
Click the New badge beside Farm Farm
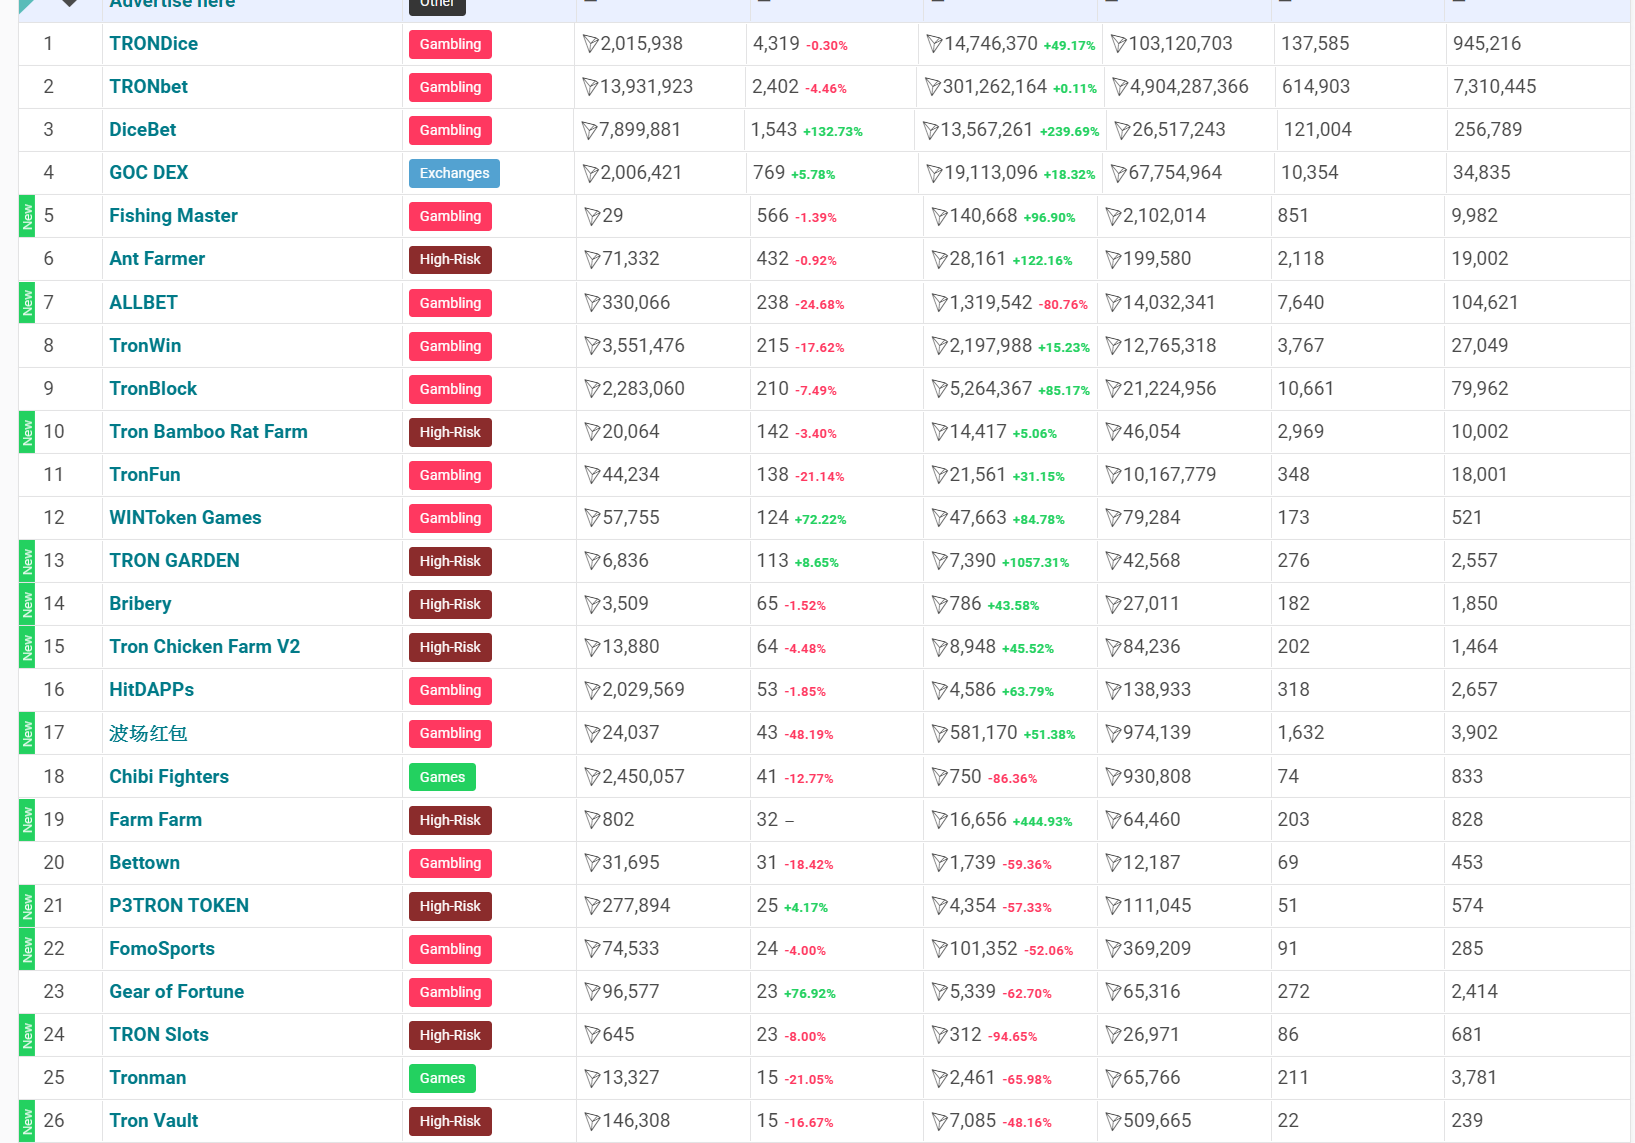coord(27,820)
